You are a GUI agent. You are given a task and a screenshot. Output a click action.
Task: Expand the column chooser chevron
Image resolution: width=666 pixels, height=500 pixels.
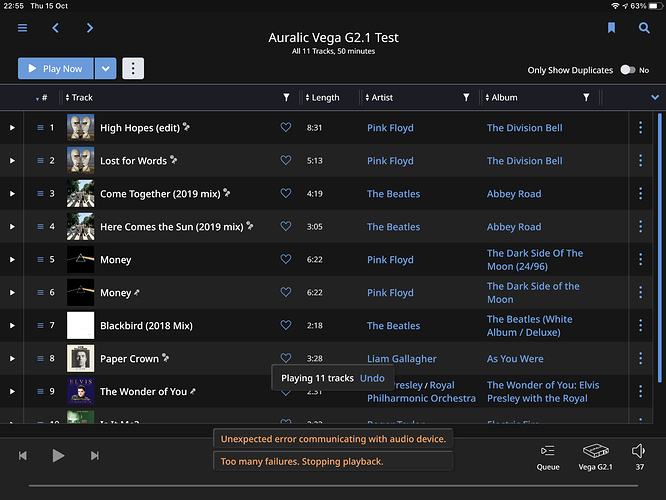click(655, 98)
